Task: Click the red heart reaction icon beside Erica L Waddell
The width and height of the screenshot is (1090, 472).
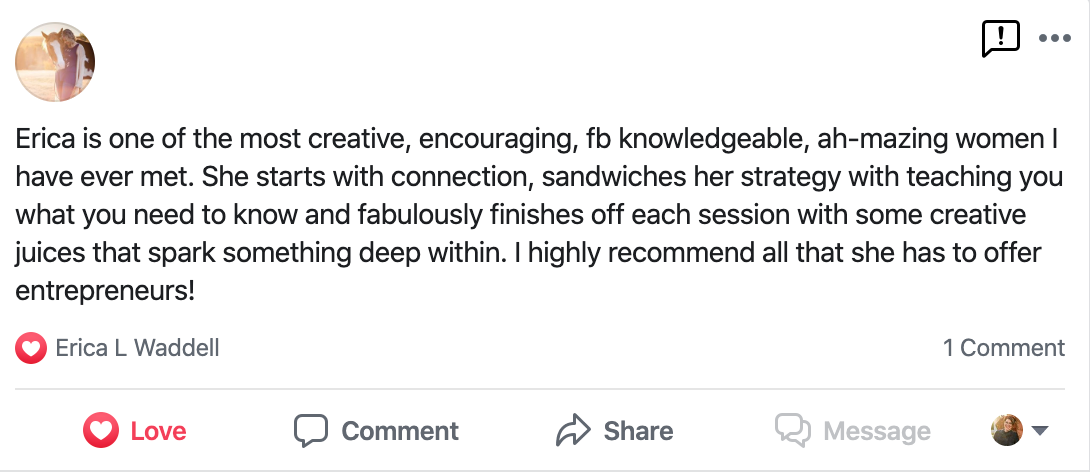Action: [31, 348]
